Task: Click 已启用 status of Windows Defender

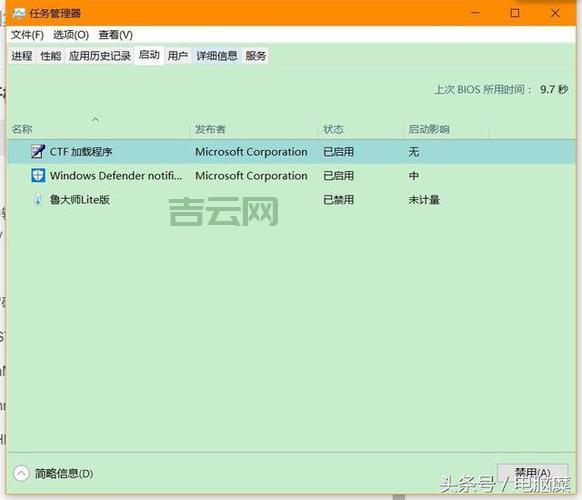Action: point(338,176)
